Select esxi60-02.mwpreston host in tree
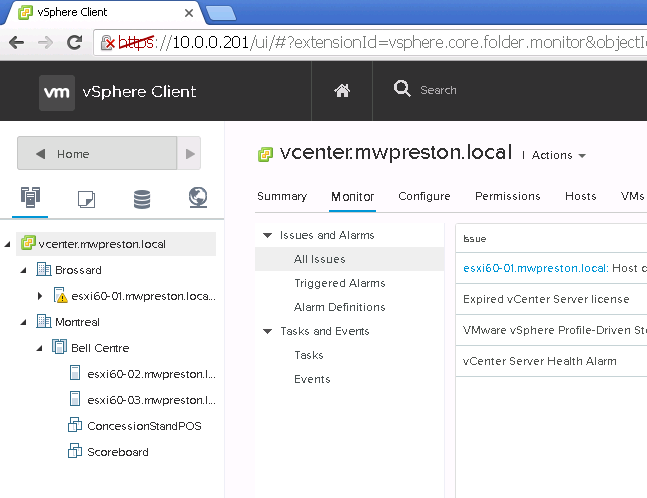The image size is (647, 498). pyautogui.click(x=151, y=374)
